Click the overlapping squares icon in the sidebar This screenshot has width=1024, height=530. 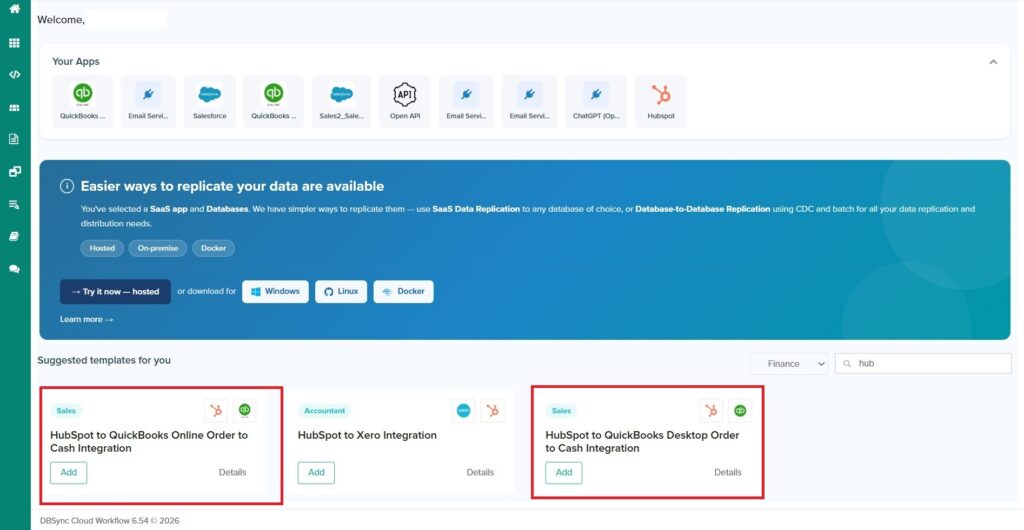14,172
